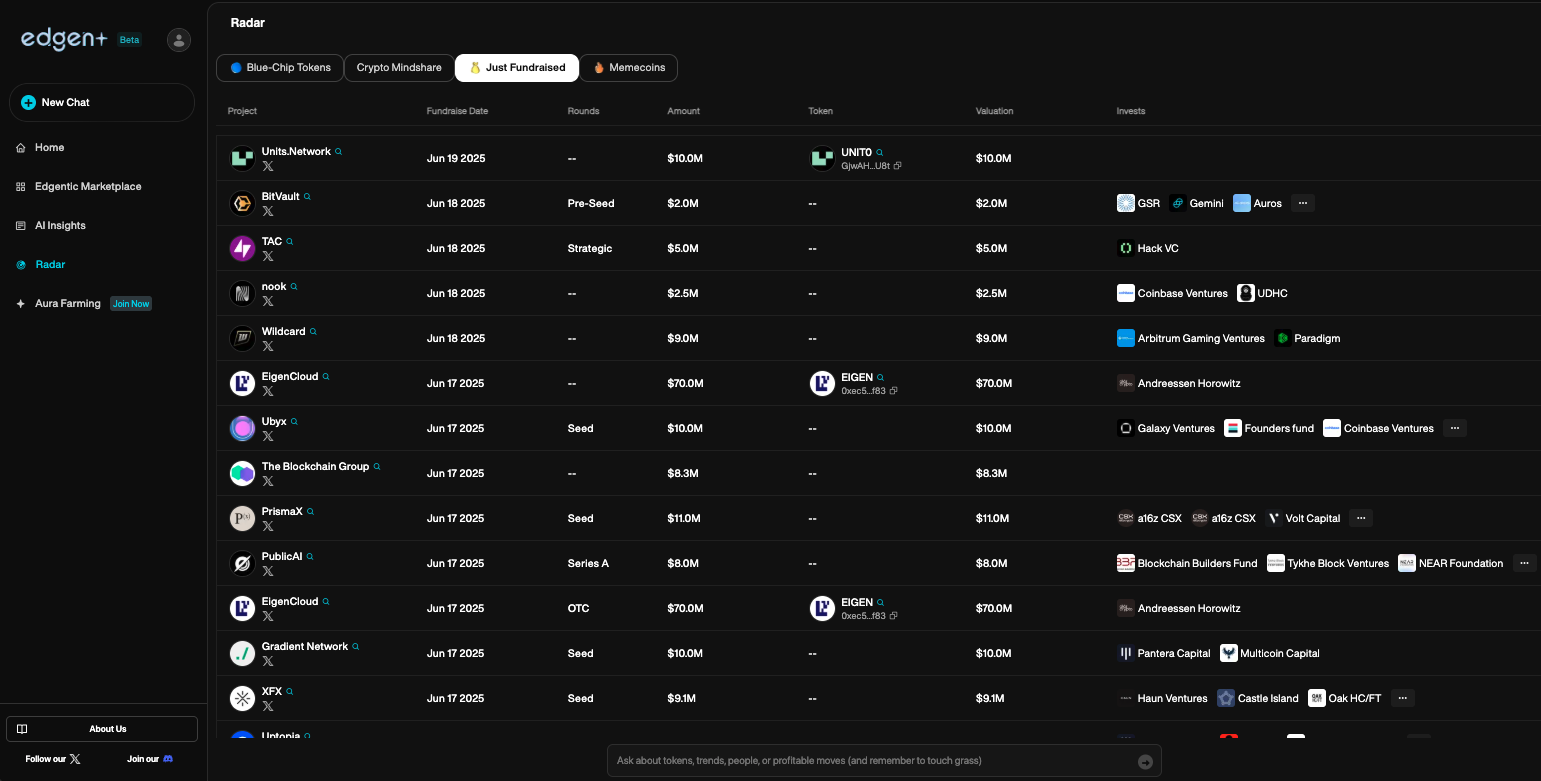Click the ask about tokens input field
The height and width of the screenshot is (781, 1541).
click(870, 761)
